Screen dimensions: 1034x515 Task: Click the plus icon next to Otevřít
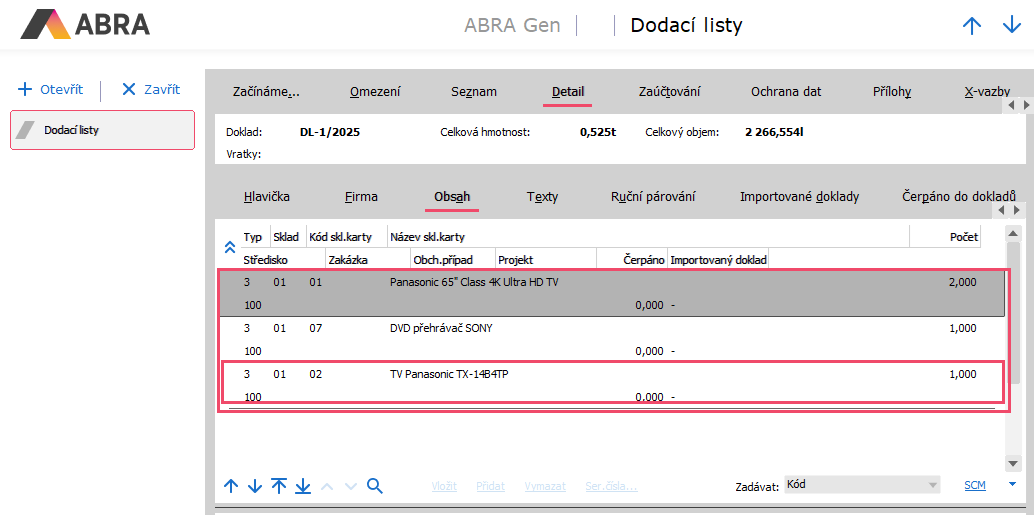[24, 89]
